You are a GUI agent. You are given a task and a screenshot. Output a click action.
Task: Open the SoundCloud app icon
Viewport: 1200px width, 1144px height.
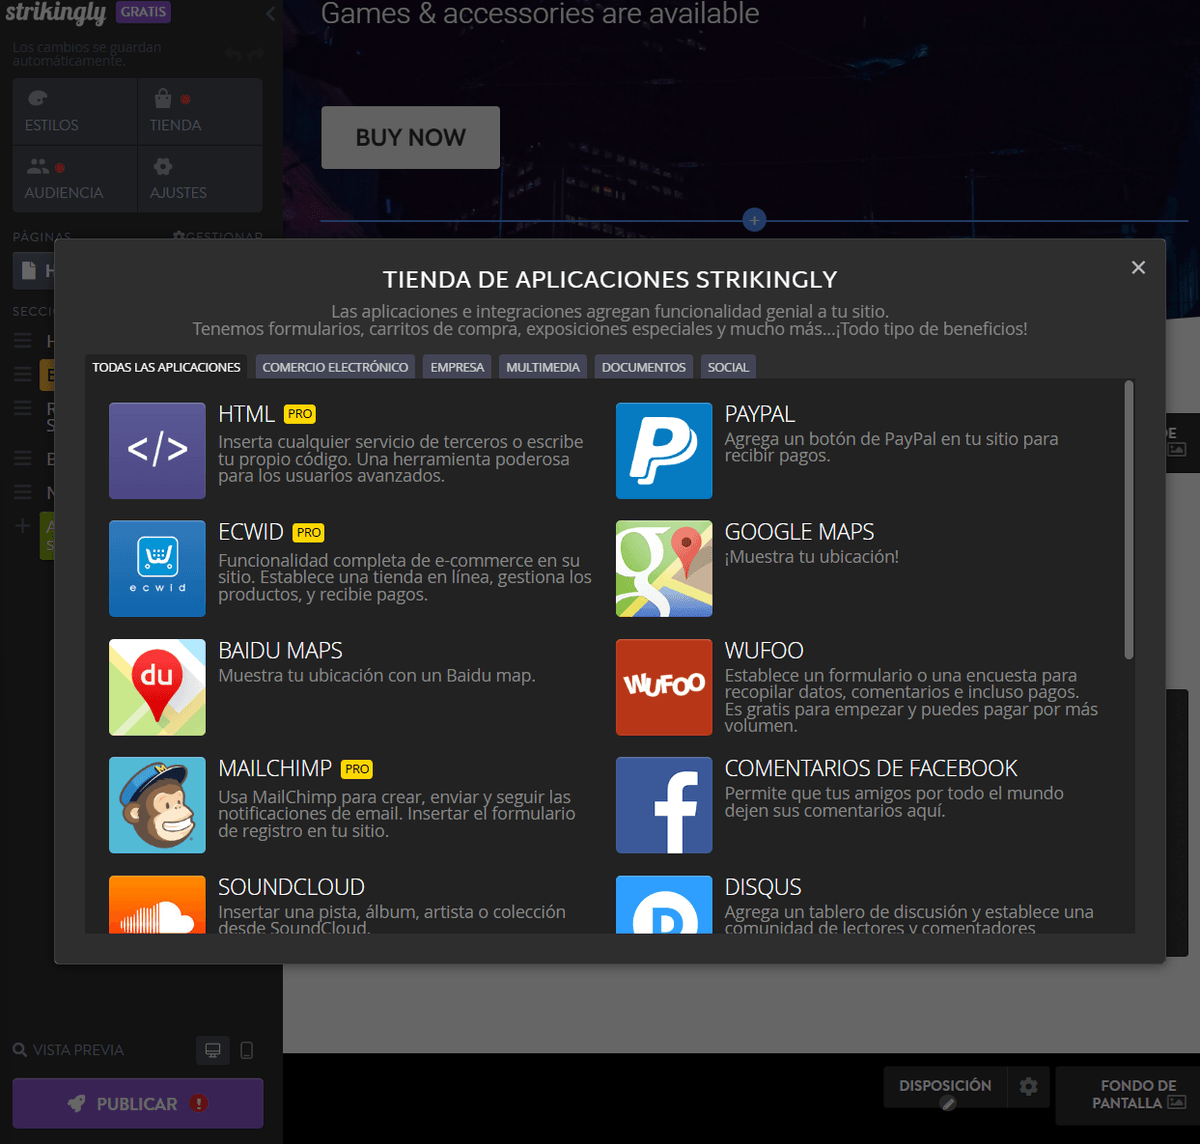pos(157,904)
